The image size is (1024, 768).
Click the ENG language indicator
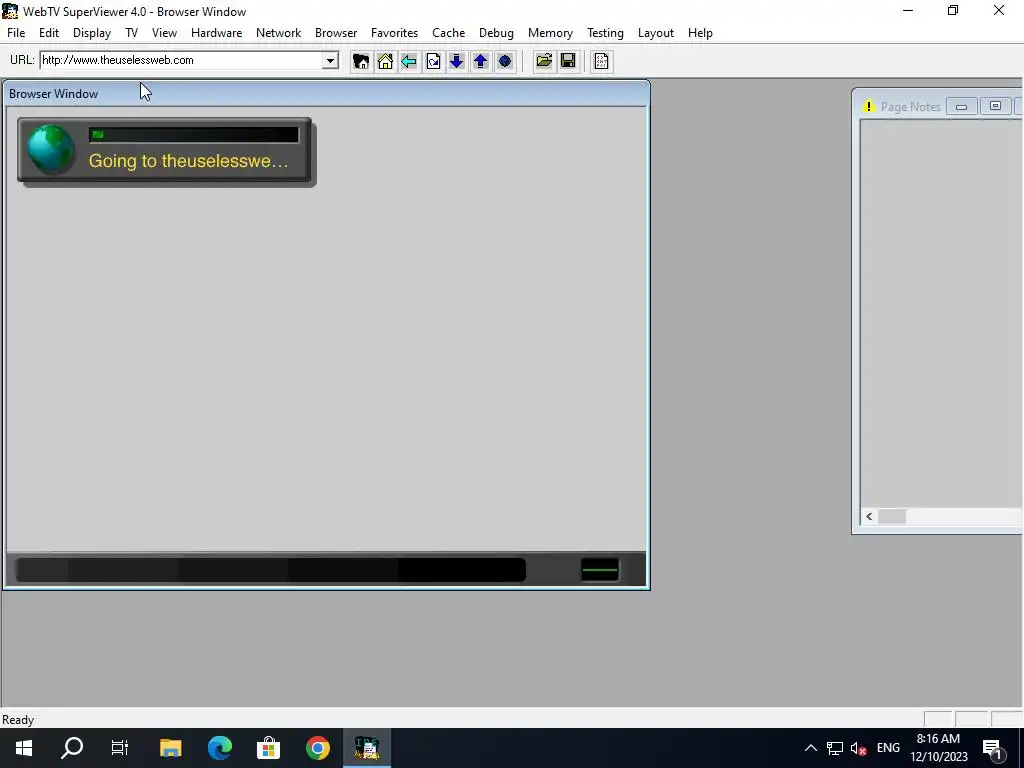point(888,748)
